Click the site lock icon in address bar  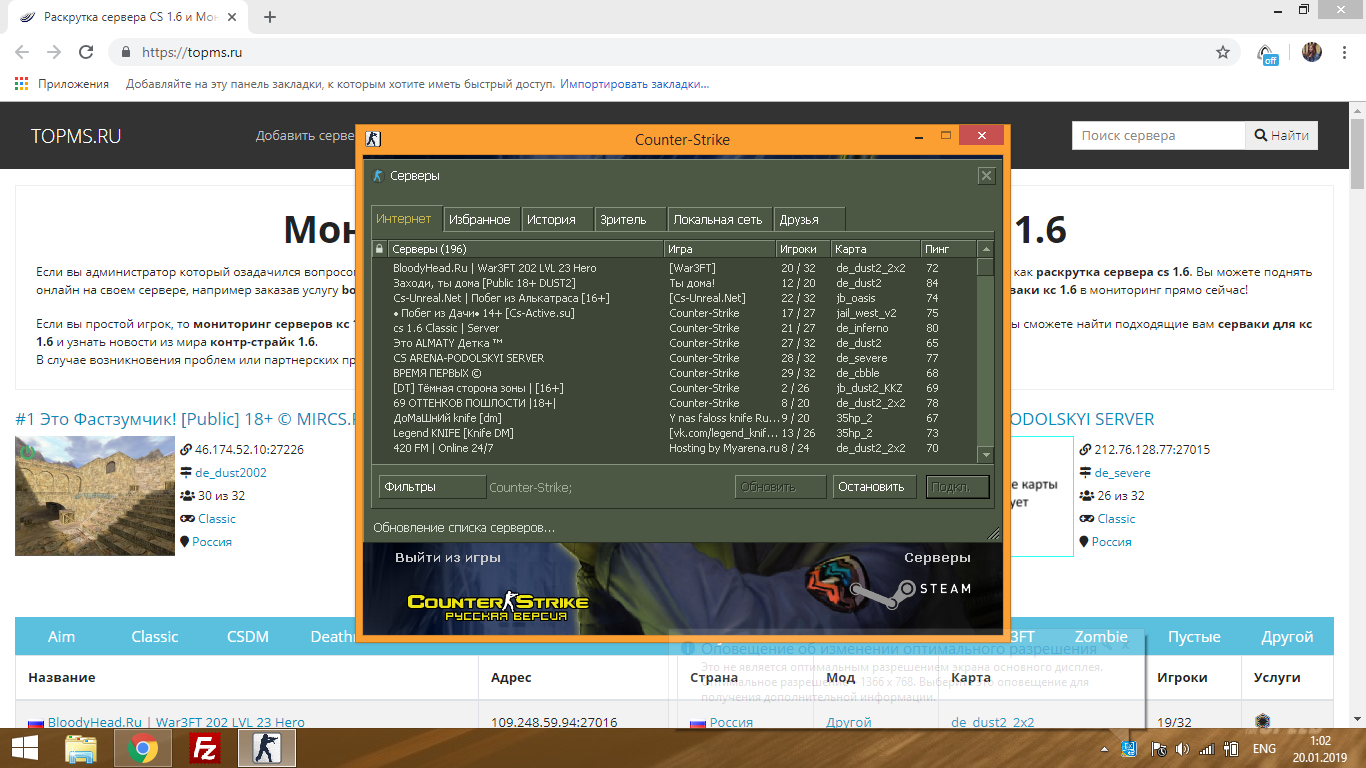coord(126,52)
